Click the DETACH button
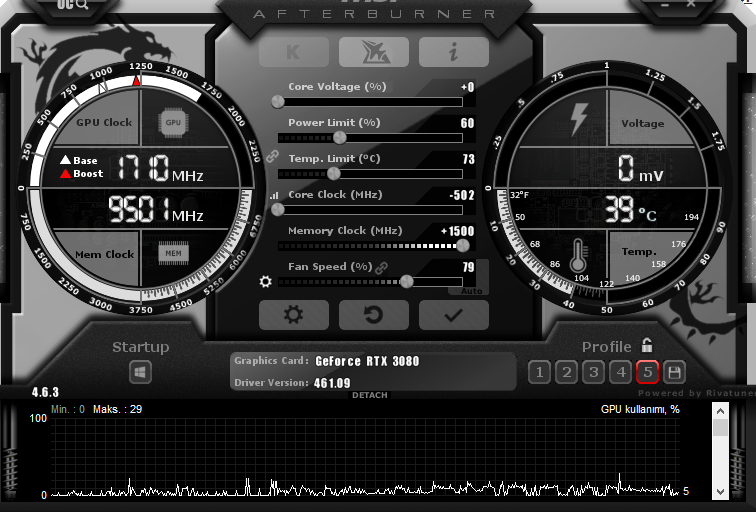 (x=370, y=395)
